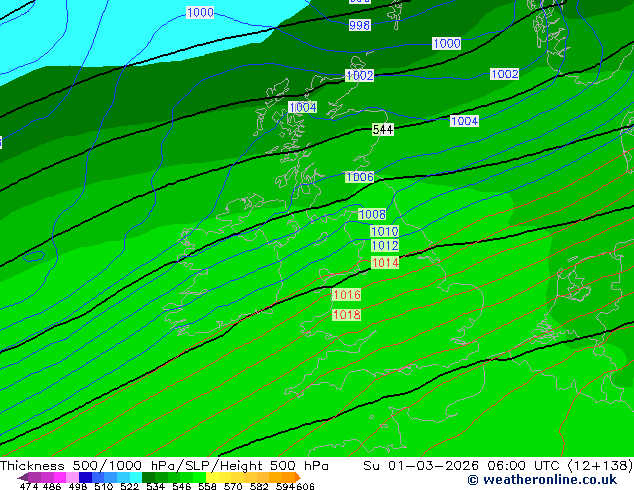Pick the darkest green legend swatch above 534
This screenshot has width=634, height=490.
click(148, 477)
